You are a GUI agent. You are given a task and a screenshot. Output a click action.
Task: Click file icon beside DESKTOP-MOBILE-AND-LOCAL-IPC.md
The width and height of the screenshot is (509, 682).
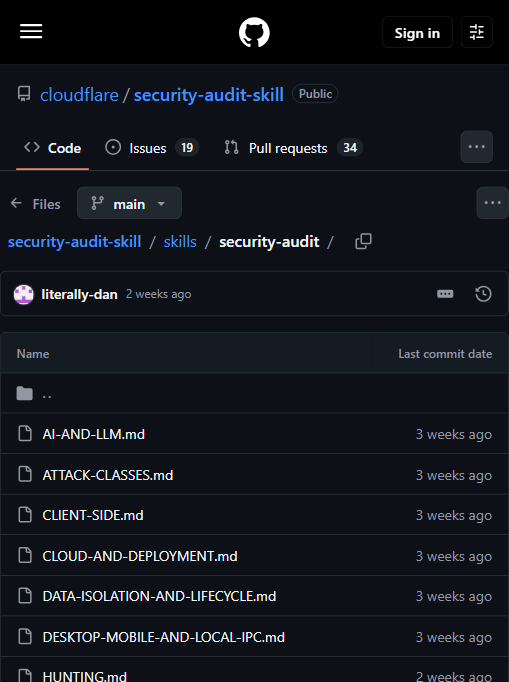click(x=25, y=636)
